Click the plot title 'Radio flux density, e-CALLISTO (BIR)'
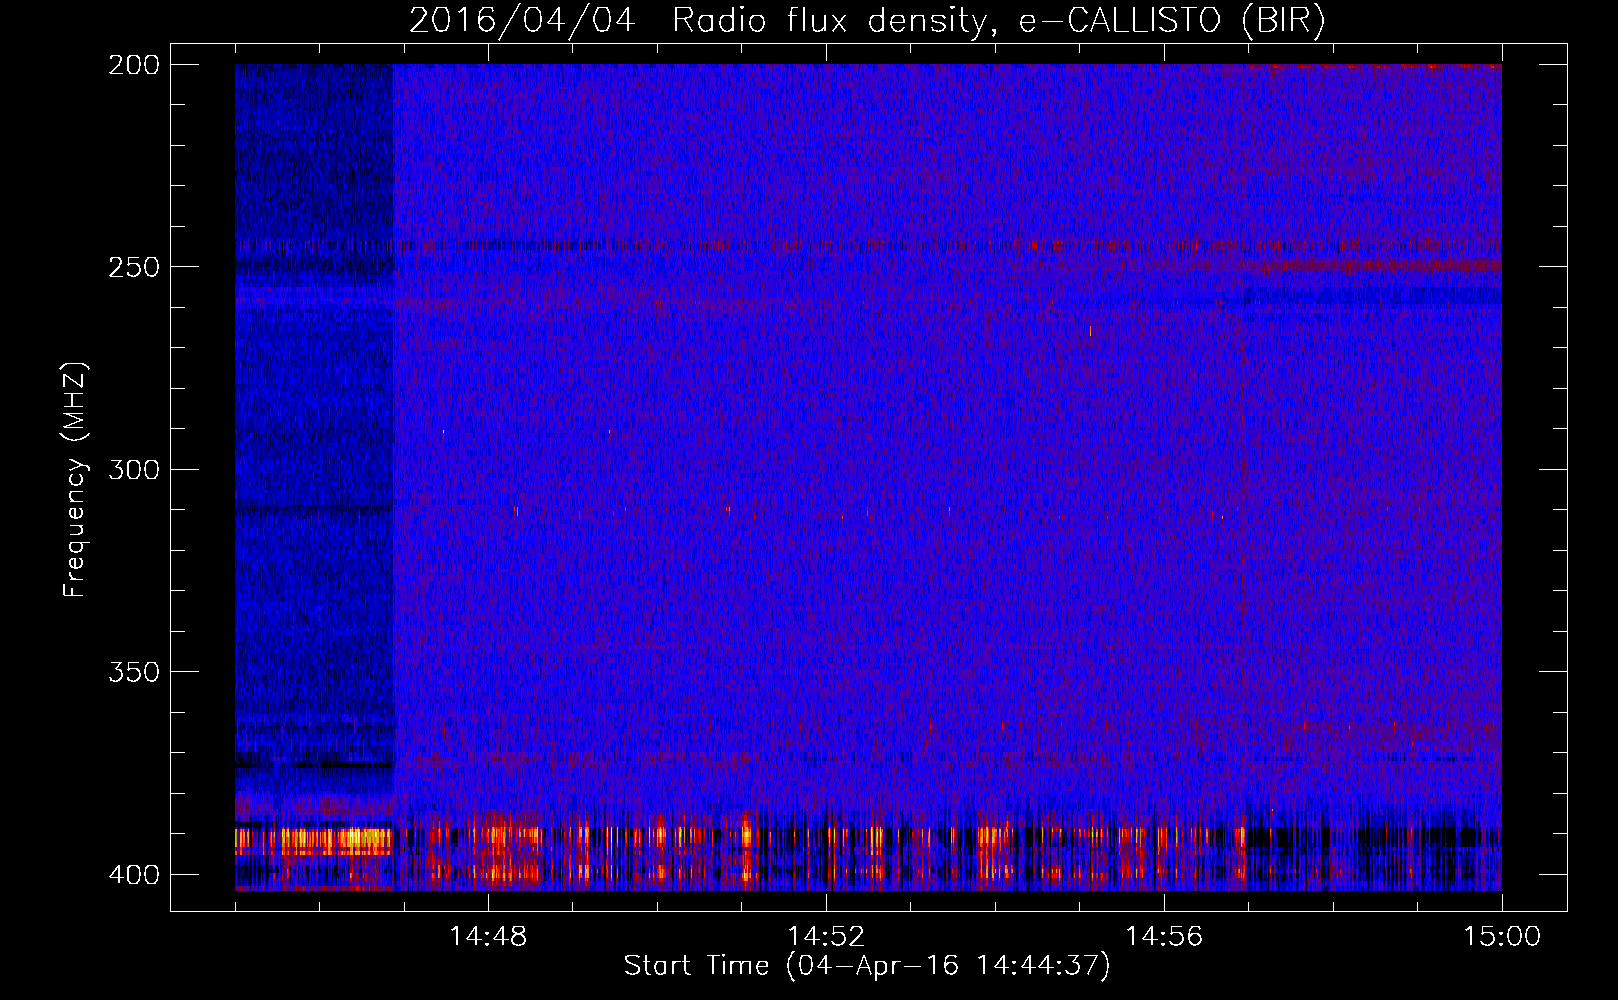This screenshot has width=1618, height=1000. coord(998,20)
